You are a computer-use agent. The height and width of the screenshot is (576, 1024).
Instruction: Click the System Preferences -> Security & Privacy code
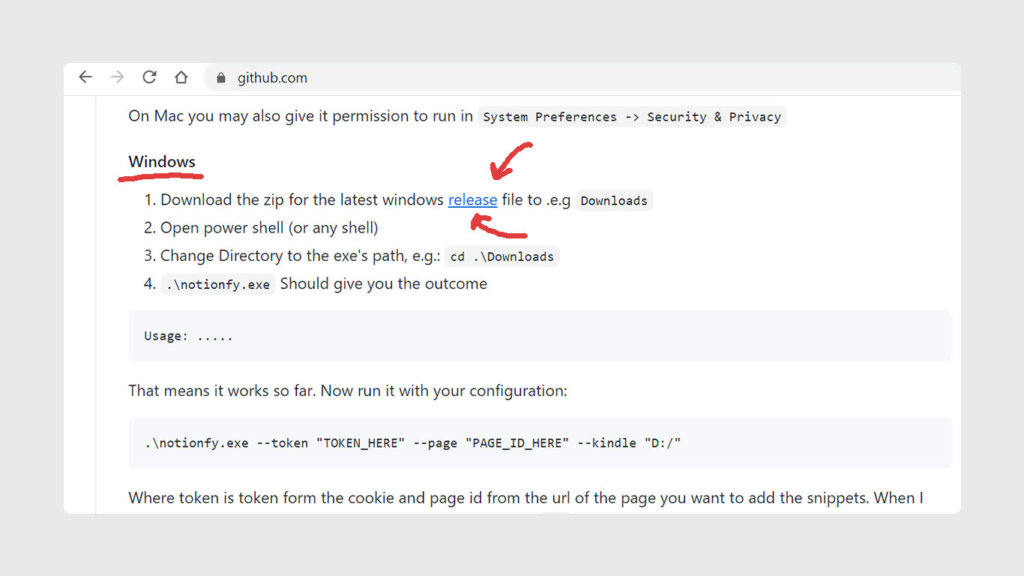tap(631, 117)
